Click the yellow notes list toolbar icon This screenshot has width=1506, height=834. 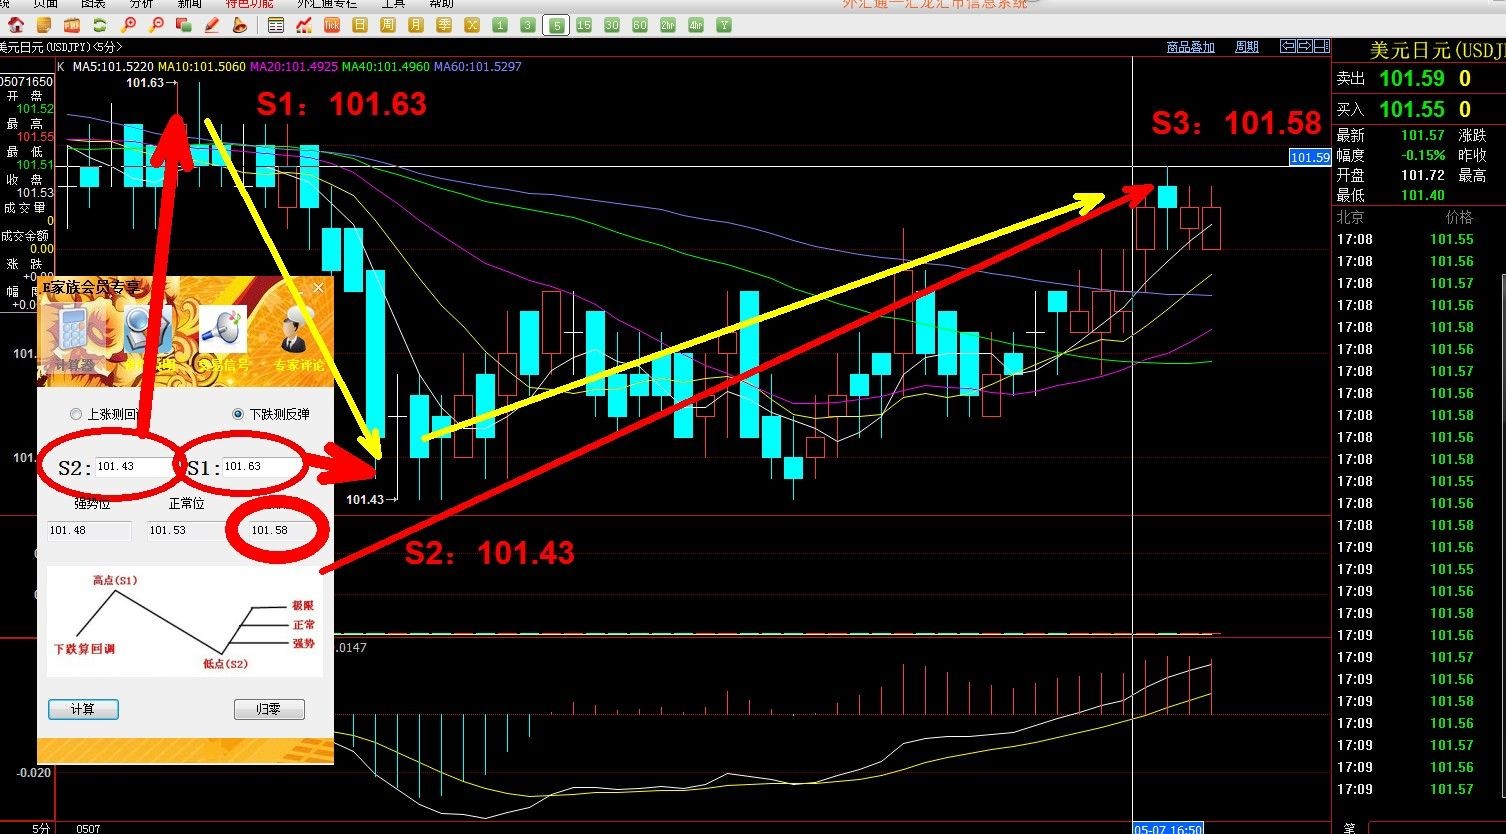coord(44,25)
